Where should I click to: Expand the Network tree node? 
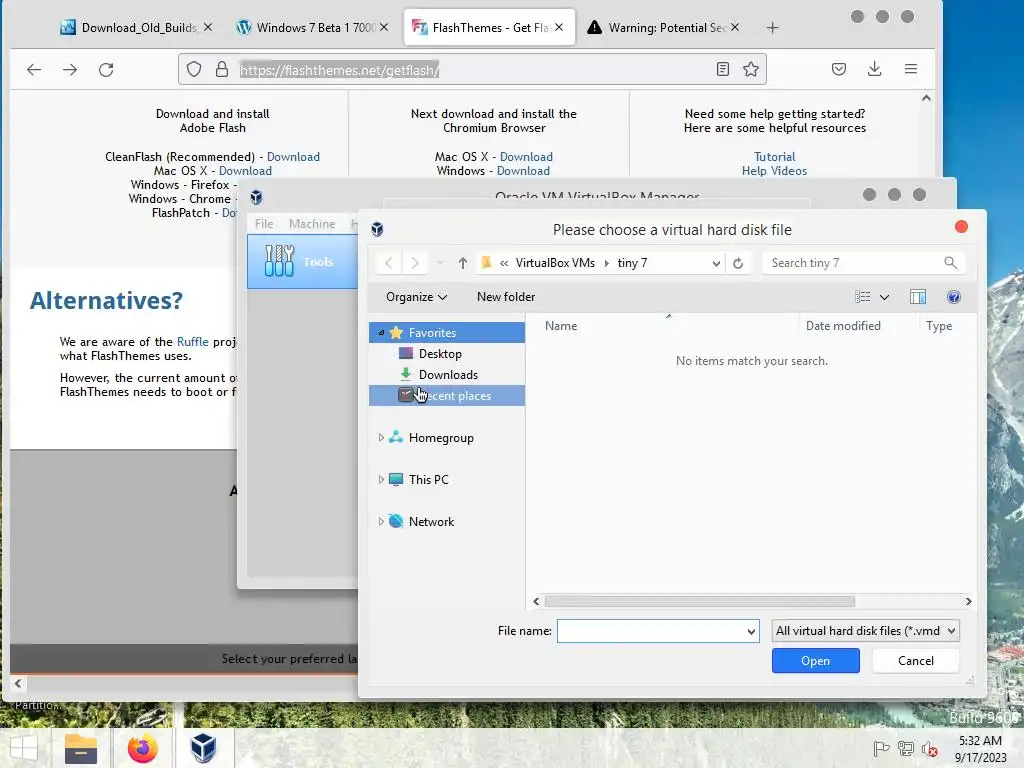(381, 521)
